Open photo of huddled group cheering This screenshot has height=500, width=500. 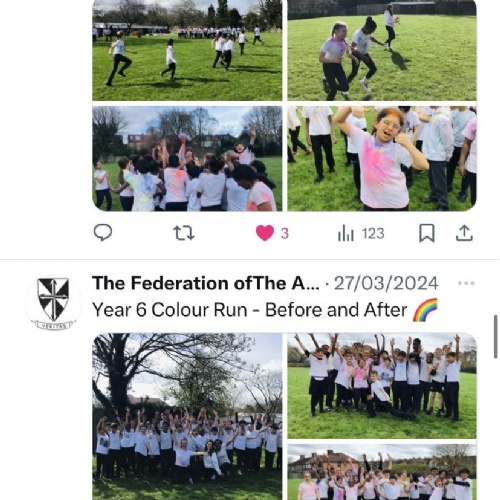tap(187, 159)
